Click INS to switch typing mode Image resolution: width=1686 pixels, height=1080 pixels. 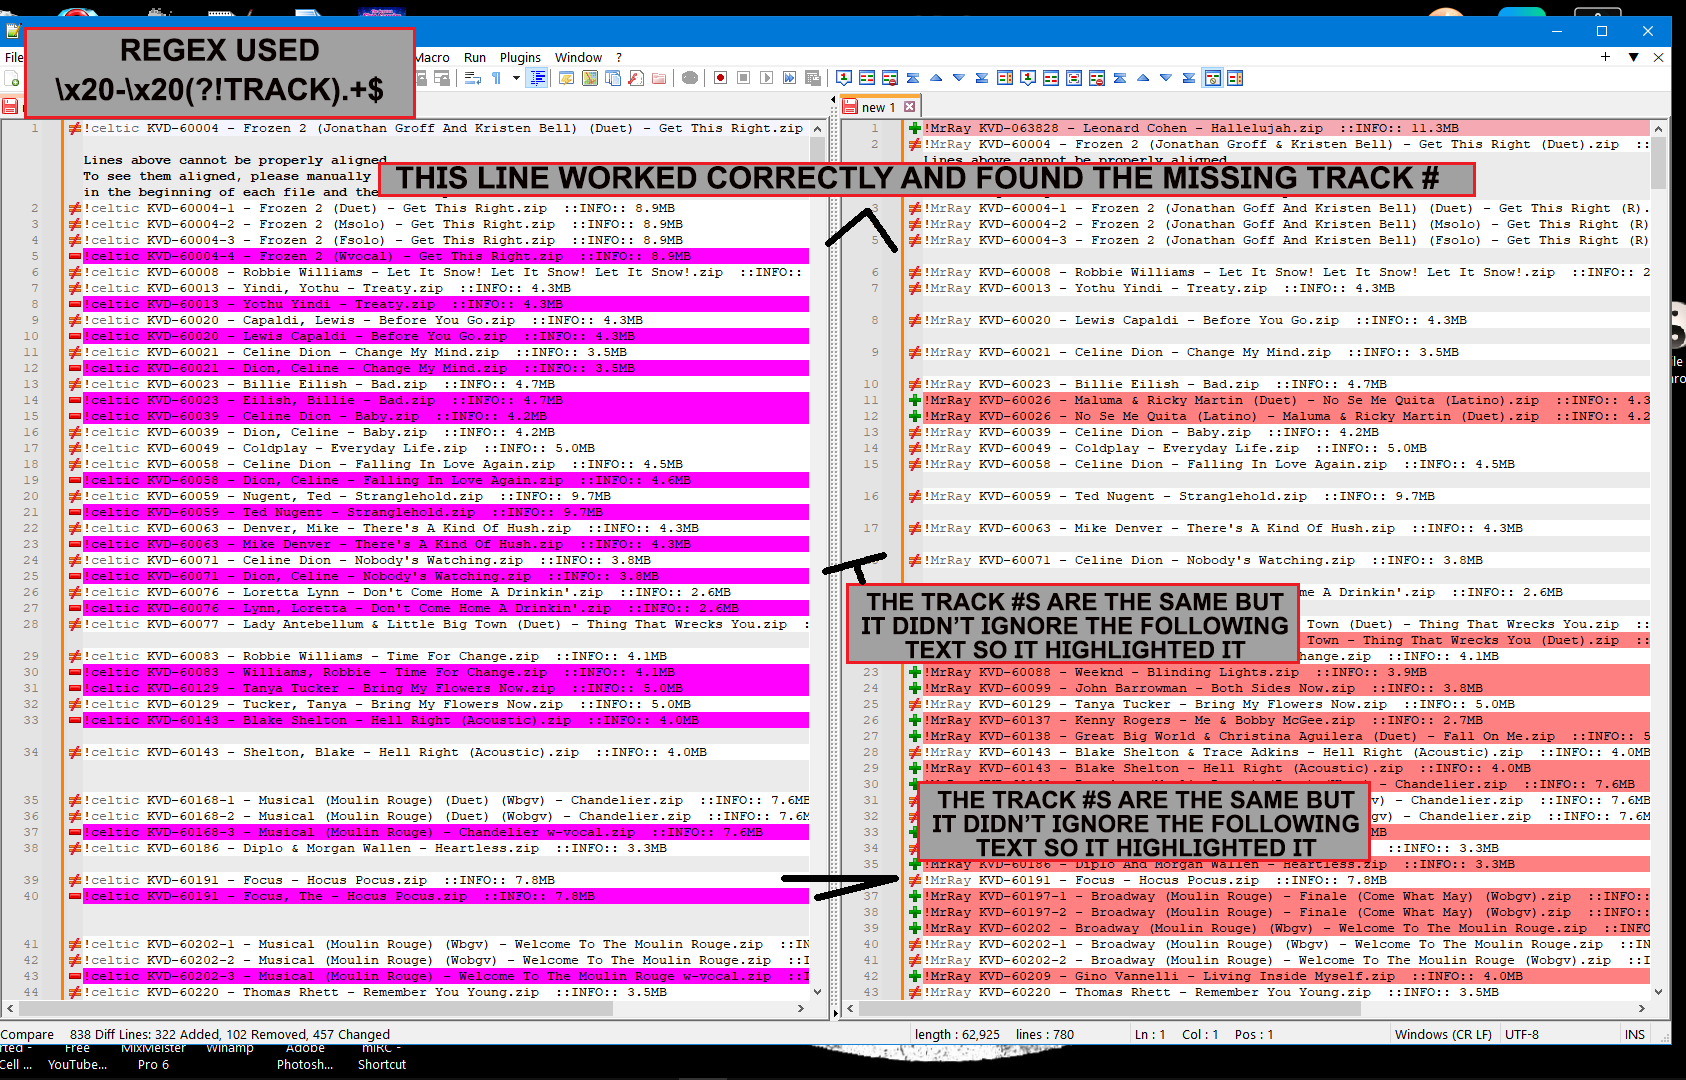coord(1634,1034)
